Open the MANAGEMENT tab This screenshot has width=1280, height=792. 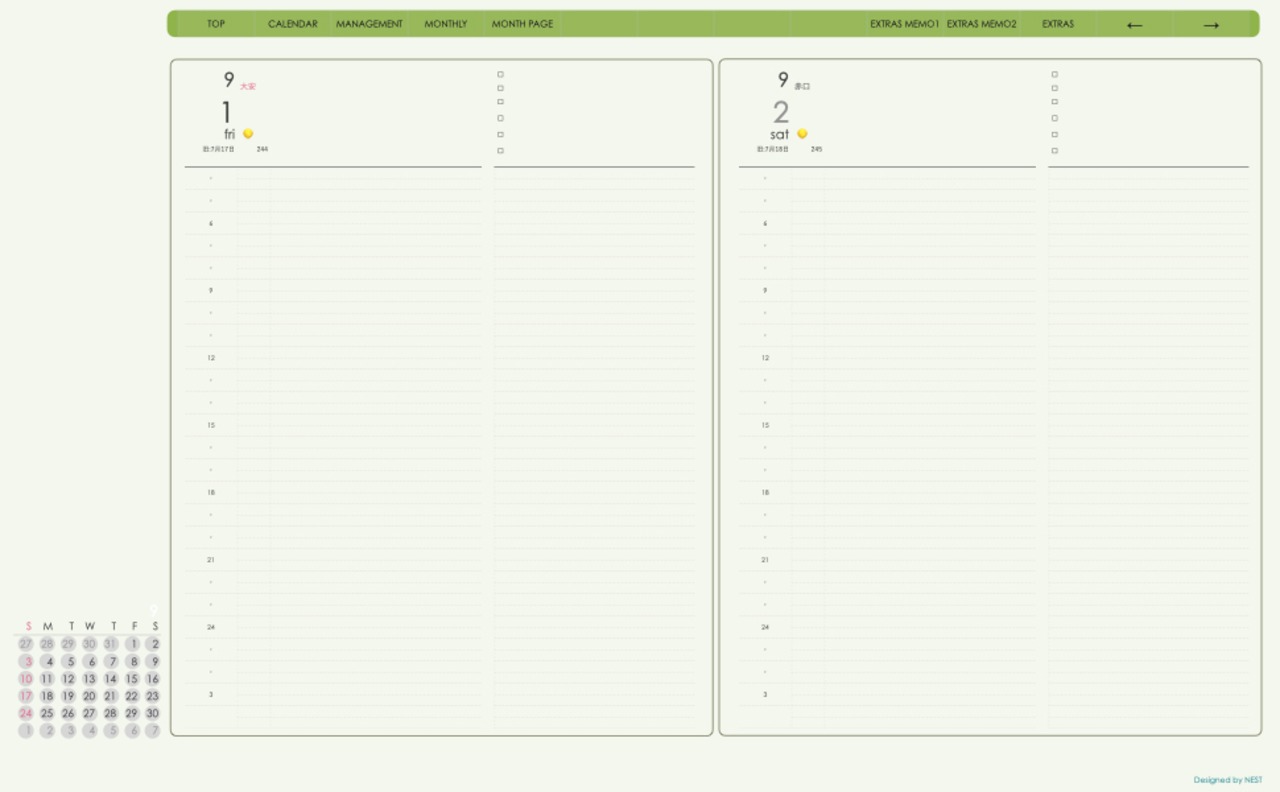(369, 24)
